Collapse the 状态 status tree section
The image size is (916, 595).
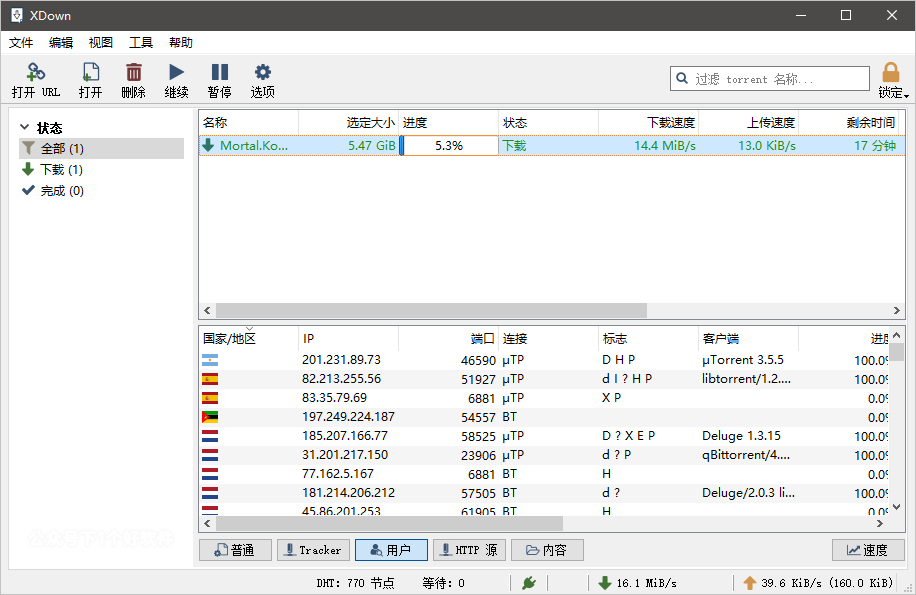(25, 127)
